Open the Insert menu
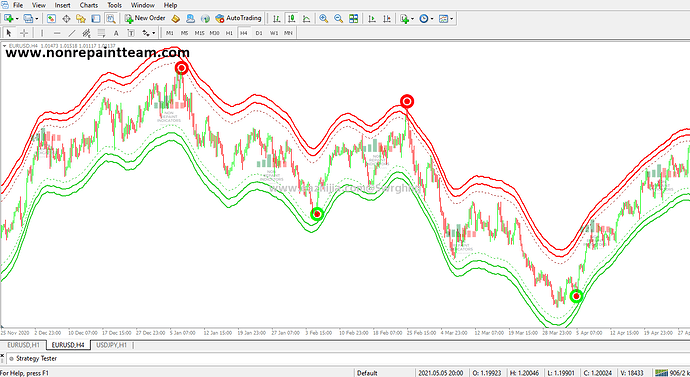The height and width of the screenshot is (377, 690). [x=62, y=5]
